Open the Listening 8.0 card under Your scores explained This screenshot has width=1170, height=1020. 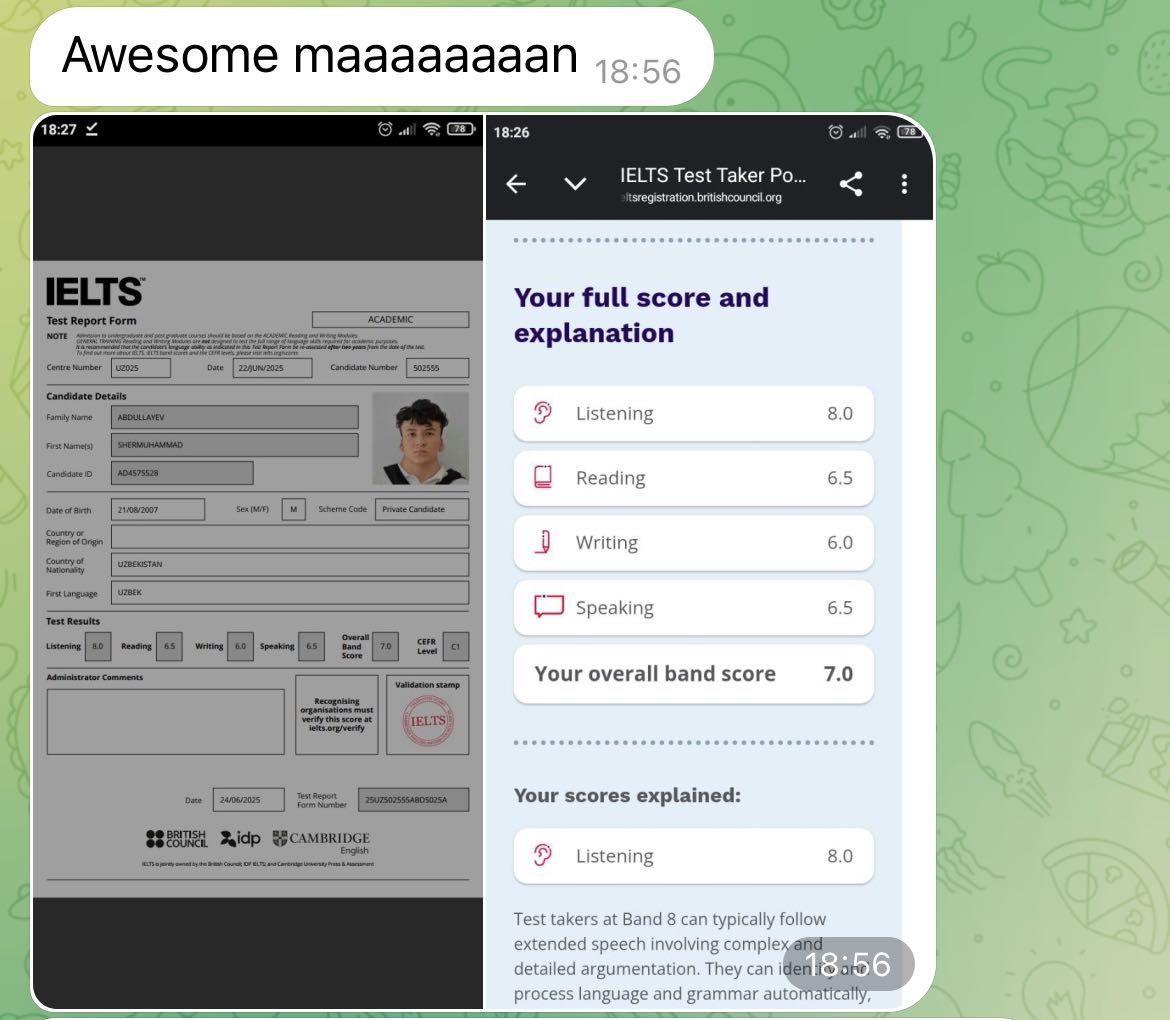[x=693, y=856]
